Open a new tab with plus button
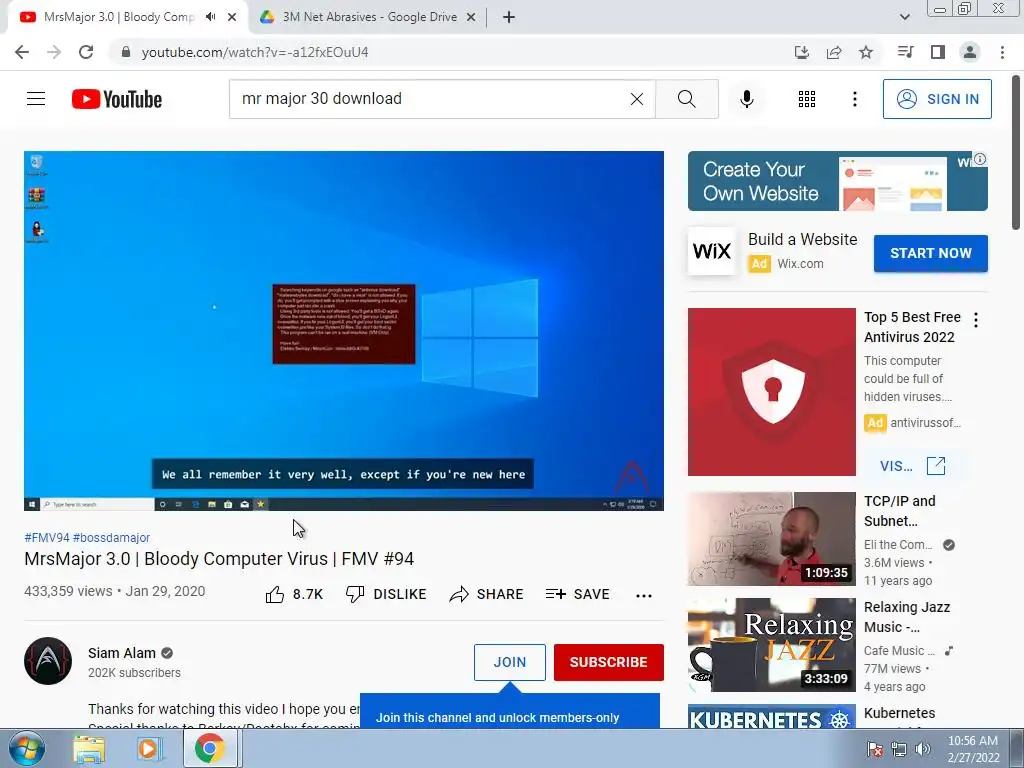This screenshot has height=768, width=1024. click(509, 17)
